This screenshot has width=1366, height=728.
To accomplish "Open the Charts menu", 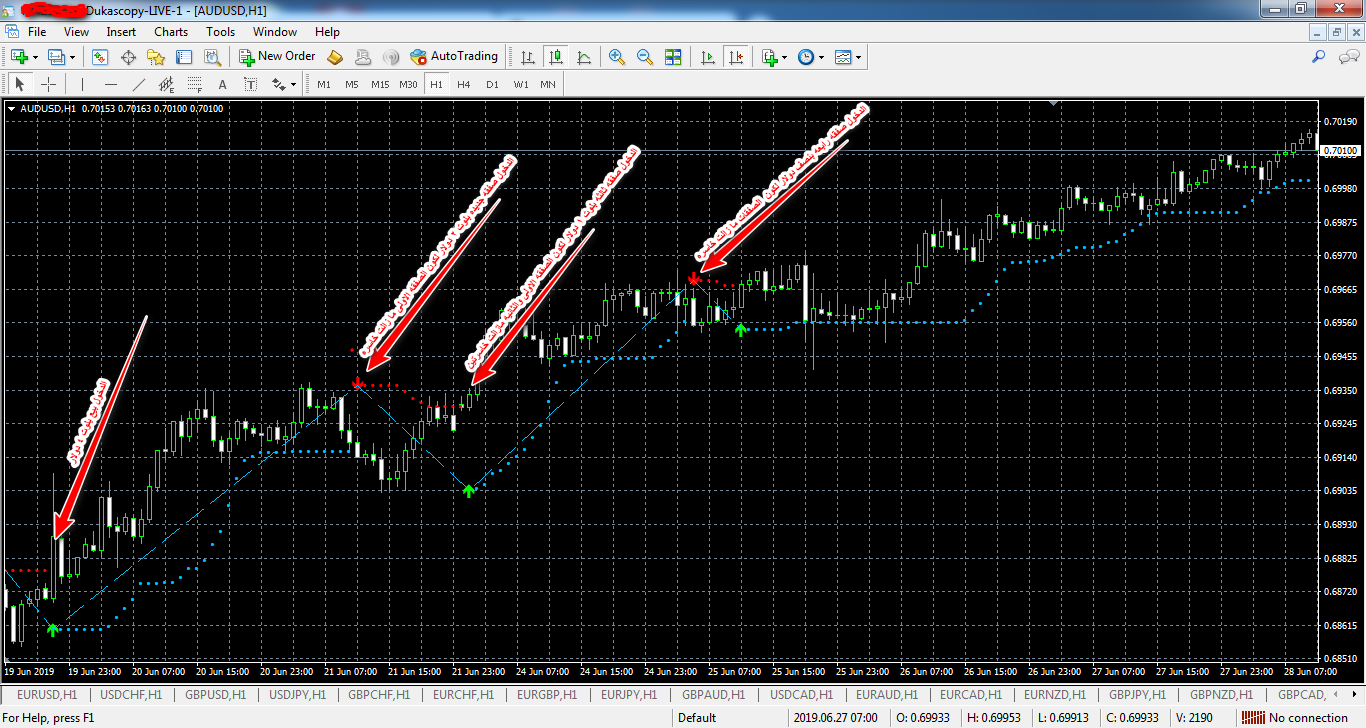I will click(171, 31).
